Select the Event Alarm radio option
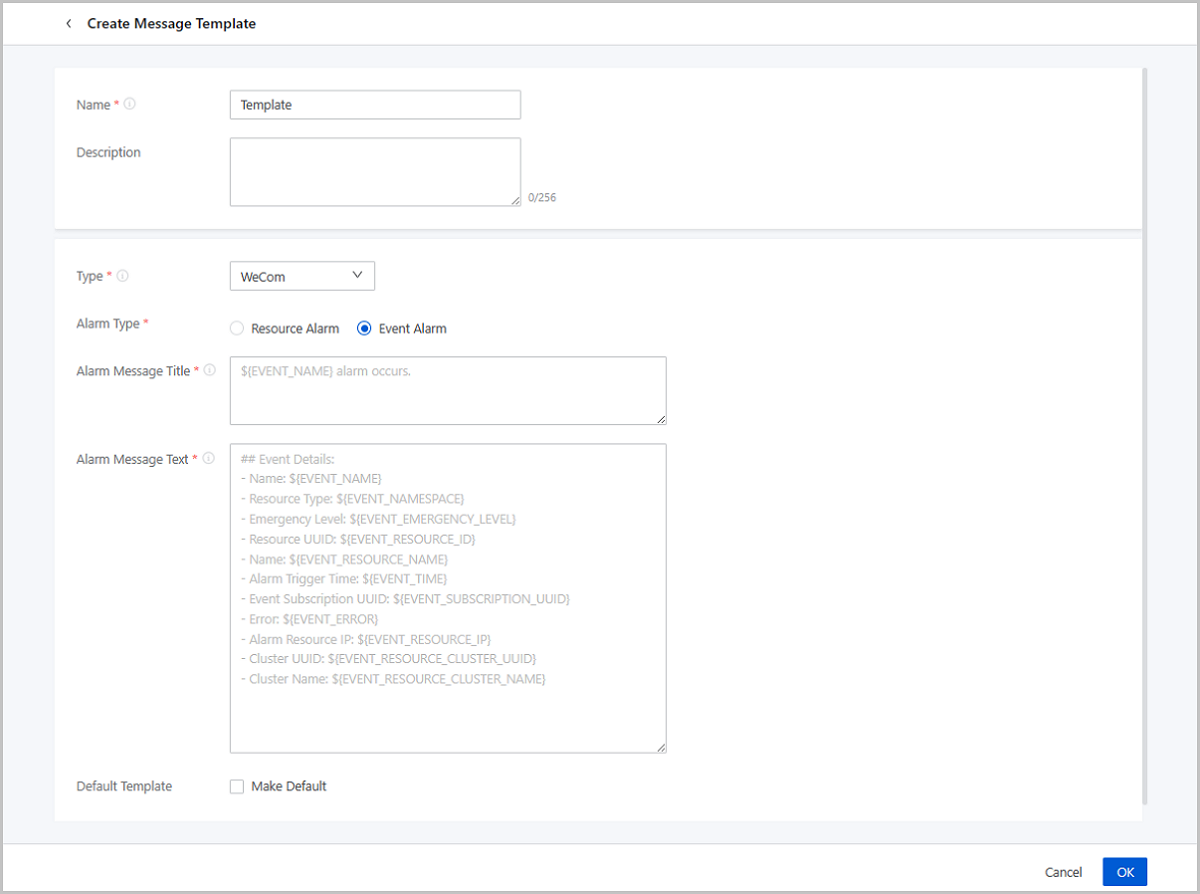 tap(402, 328)
